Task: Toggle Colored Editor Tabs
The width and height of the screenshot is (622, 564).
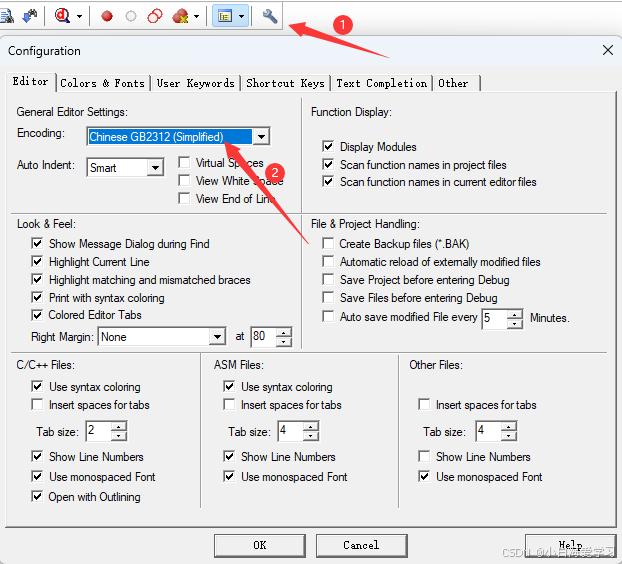Action: pos(37,315)
